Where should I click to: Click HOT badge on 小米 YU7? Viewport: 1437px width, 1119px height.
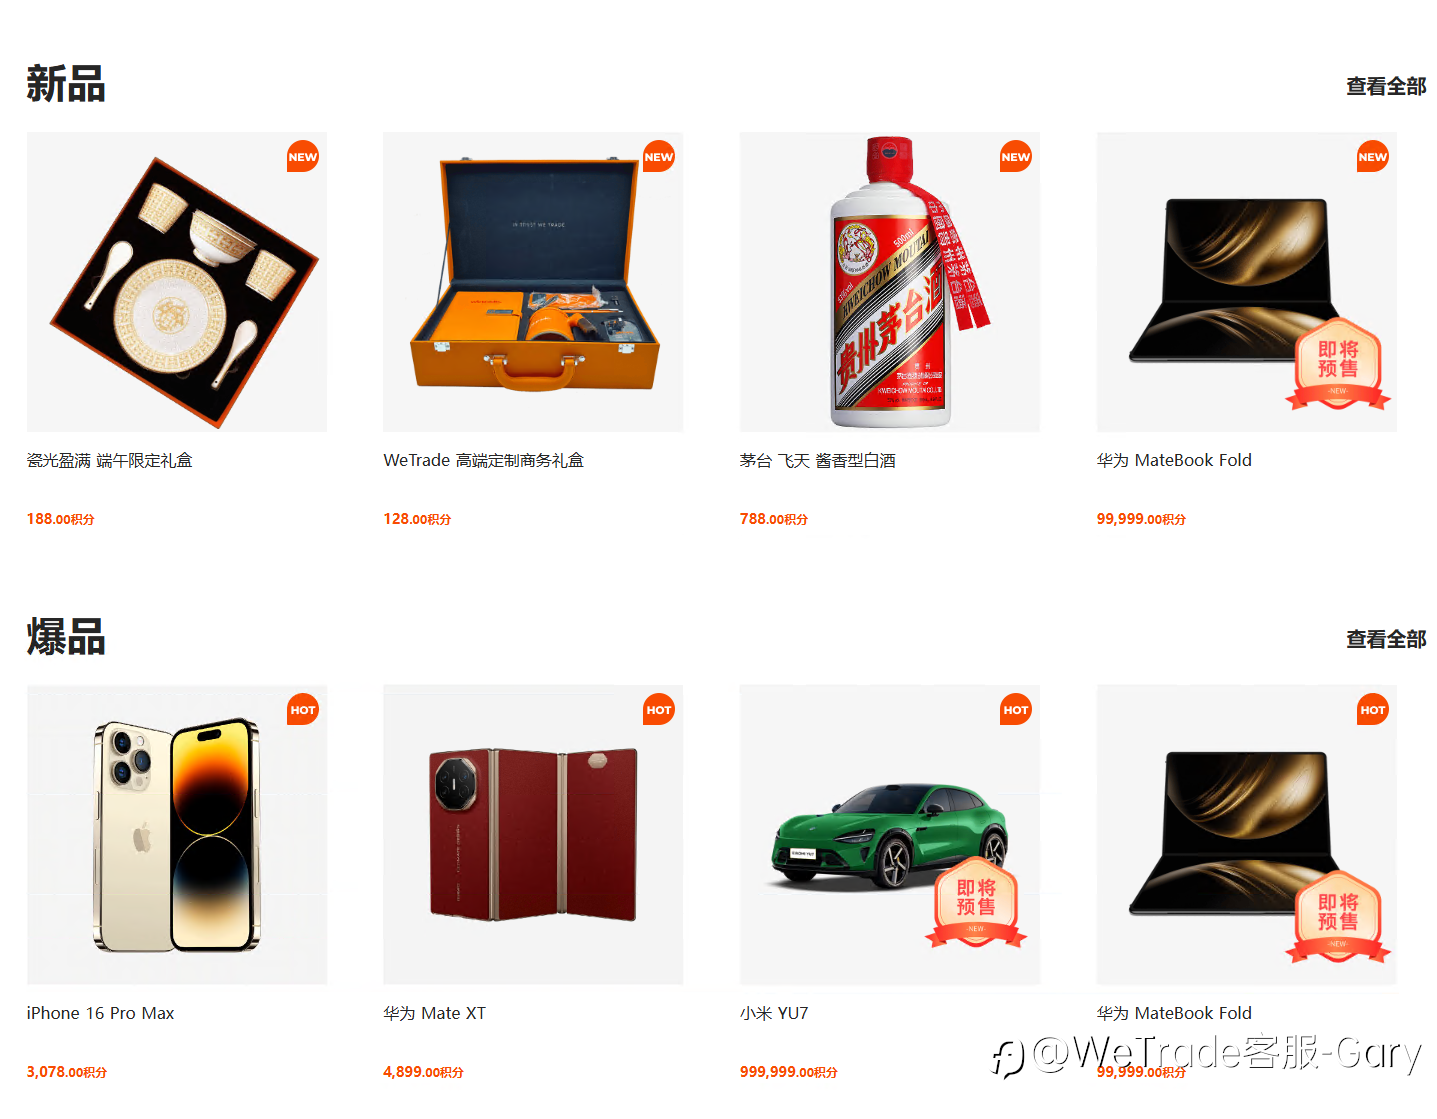[x=1016, y=710]
